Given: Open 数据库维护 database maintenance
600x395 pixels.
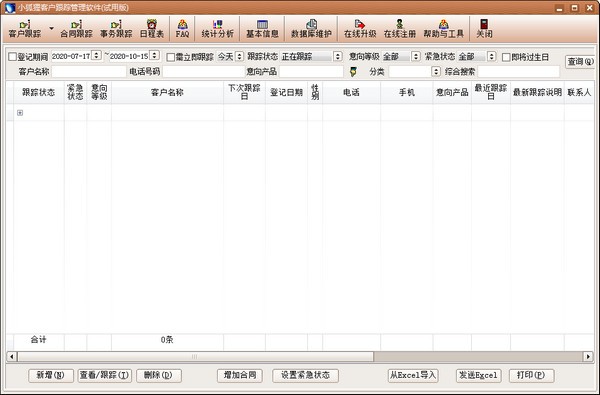Looking at the screenshot, I should pos(311,29).
